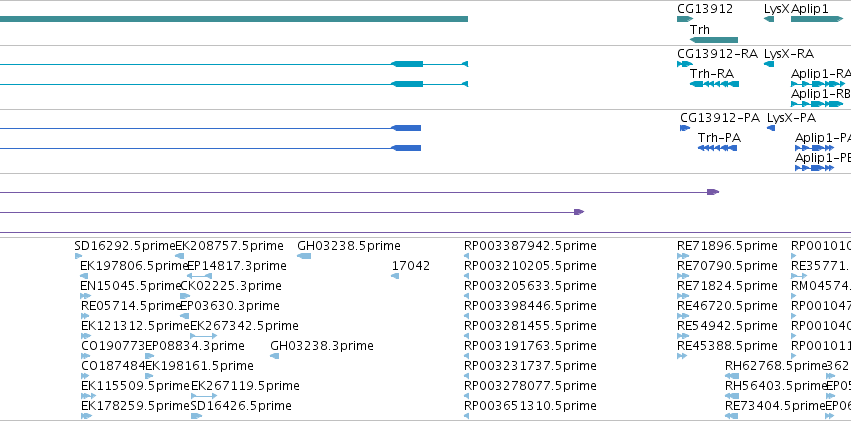Click the LysX-RA transcript label
Viewport: 851px width, 421px height.
coord(789,54)
